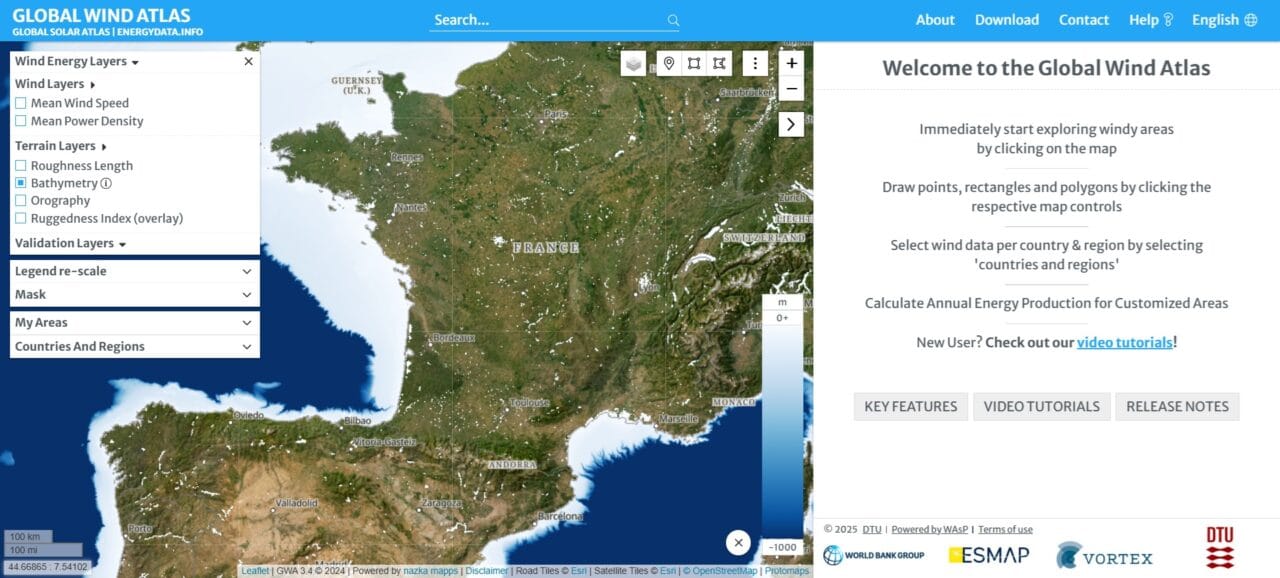Click the bathymetry depth legend color bar
This screenshot has width=1280, height=578.
click(782, 430)
